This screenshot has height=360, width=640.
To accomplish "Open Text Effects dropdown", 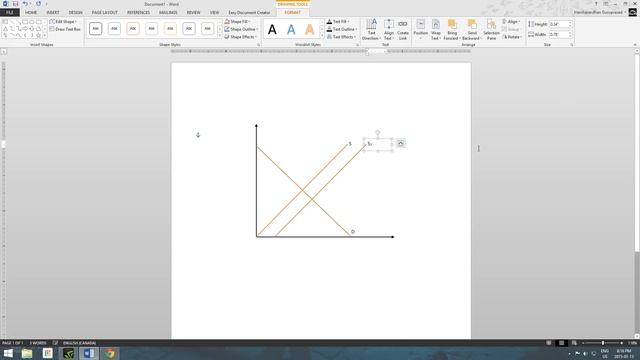I will [341, 37].
